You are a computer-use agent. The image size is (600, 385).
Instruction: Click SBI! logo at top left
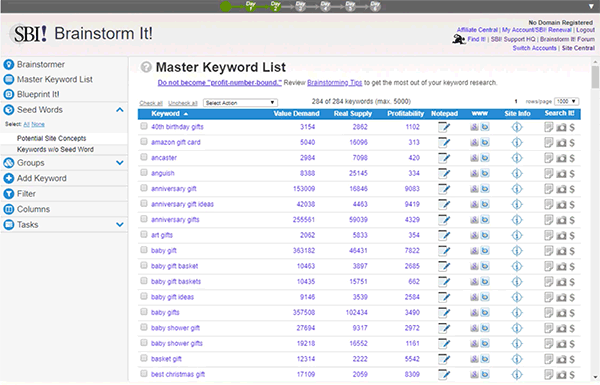coord(29,34)
